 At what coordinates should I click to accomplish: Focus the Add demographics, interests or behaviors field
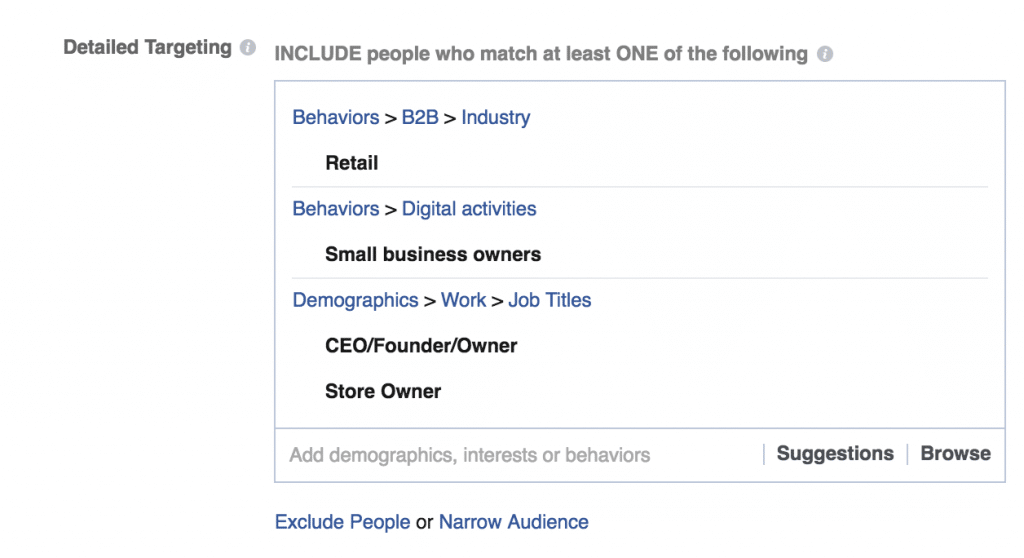click(519, 455)
